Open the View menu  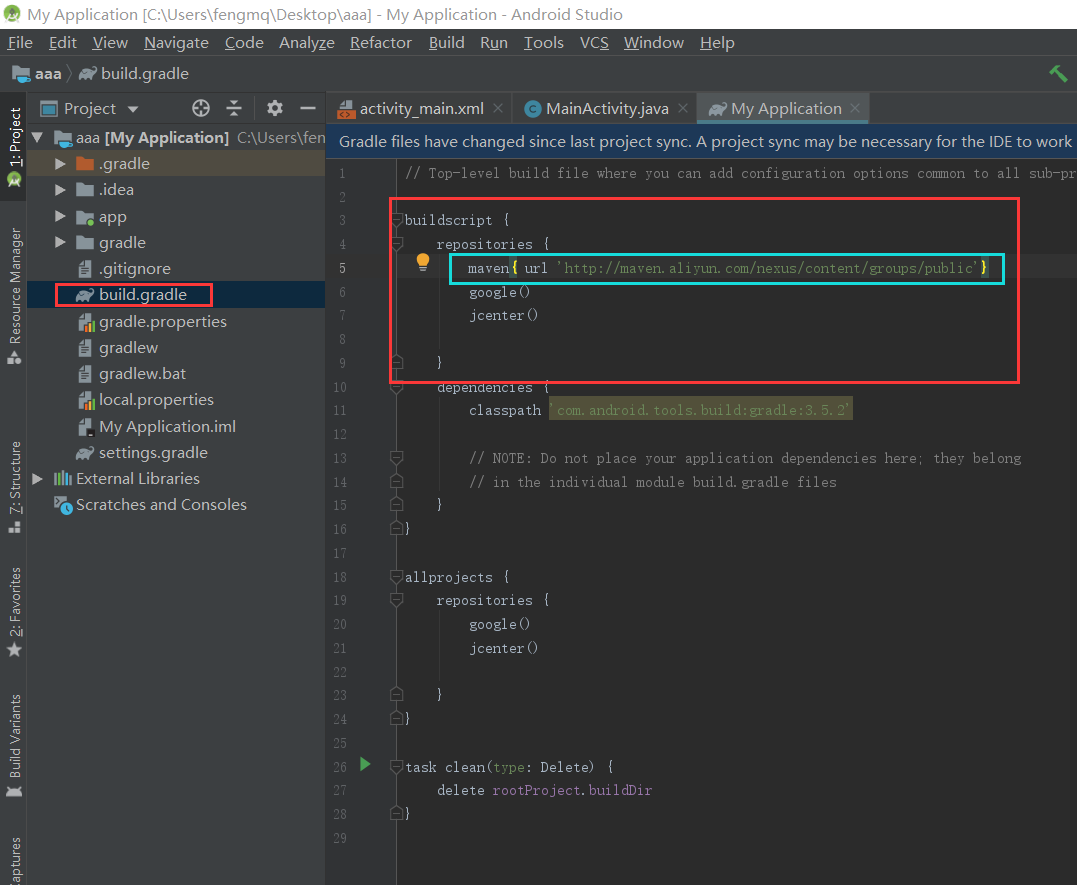[x=110, y=43]
